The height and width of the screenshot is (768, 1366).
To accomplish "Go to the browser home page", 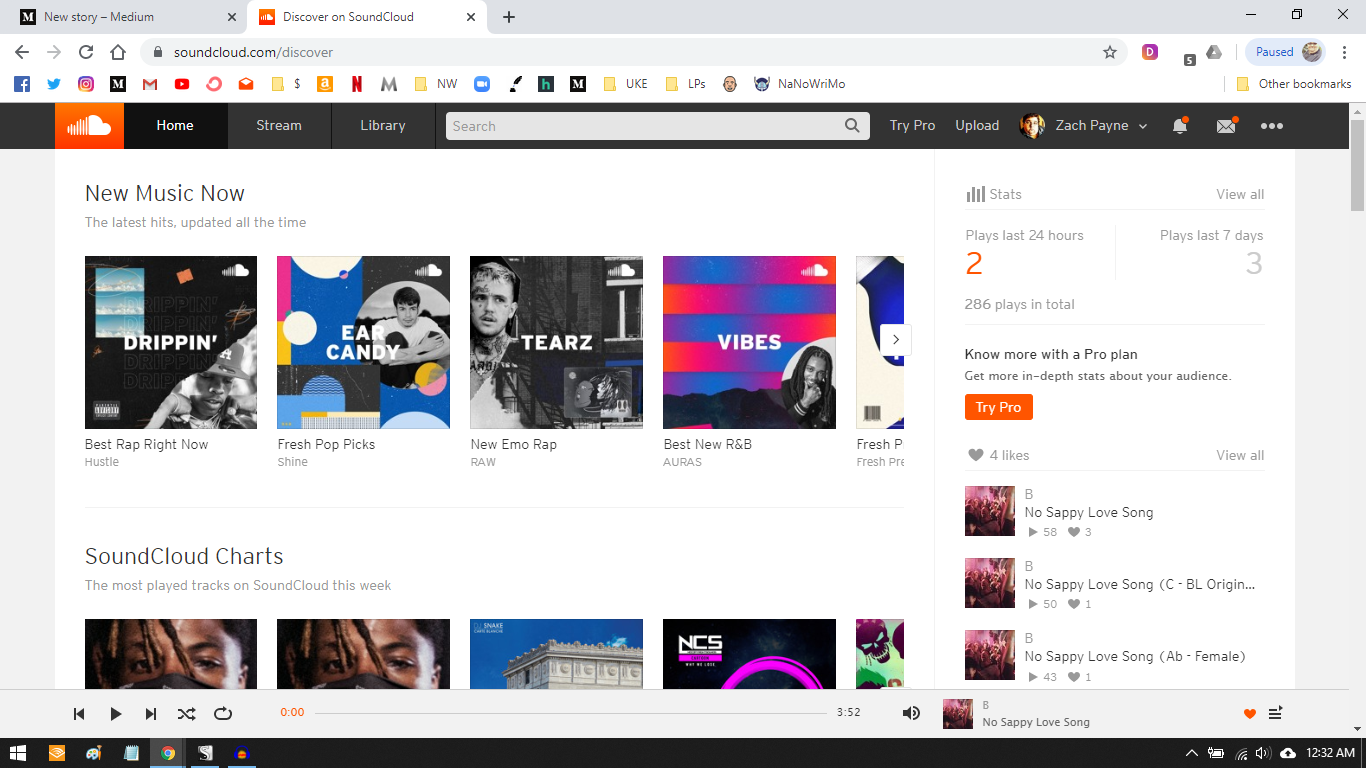I will 118,52.
